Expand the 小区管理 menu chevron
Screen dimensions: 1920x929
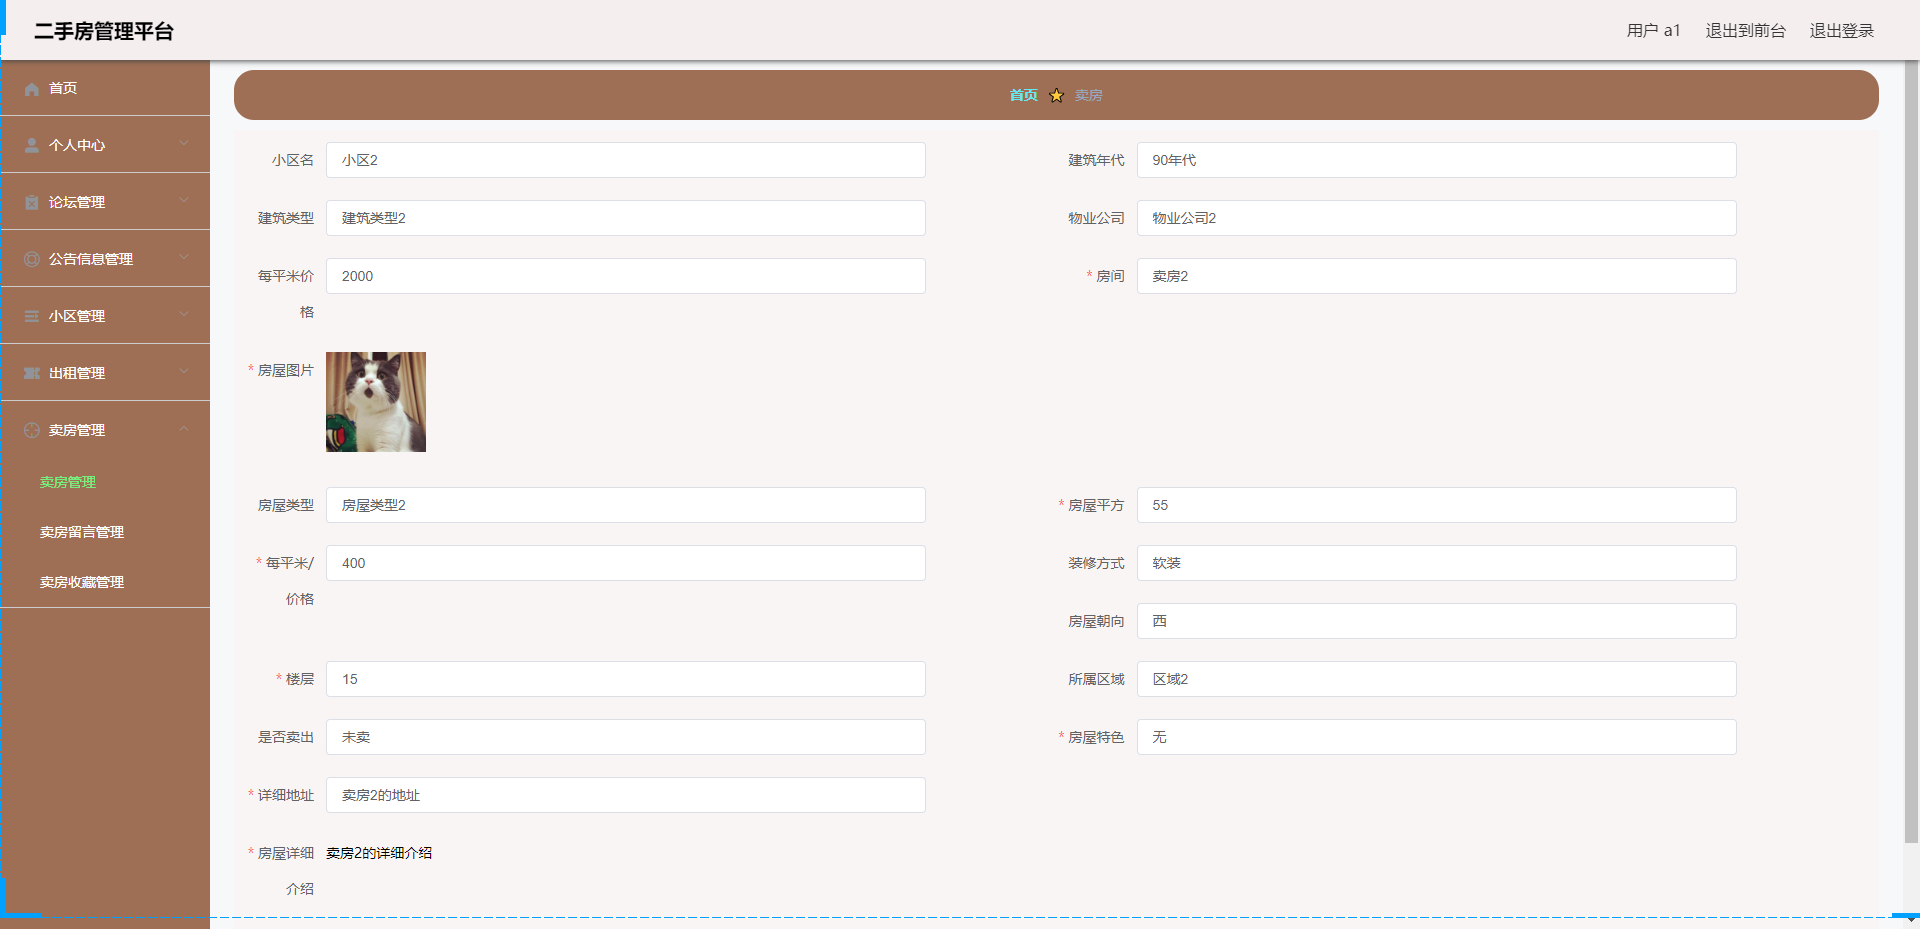click(184, 315)
